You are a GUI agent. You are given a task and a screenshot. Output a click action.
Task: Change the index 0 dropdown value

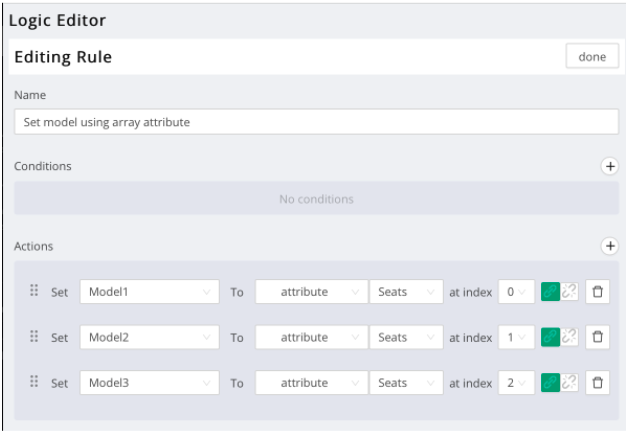pyautogui.click(x=516, y=292)
